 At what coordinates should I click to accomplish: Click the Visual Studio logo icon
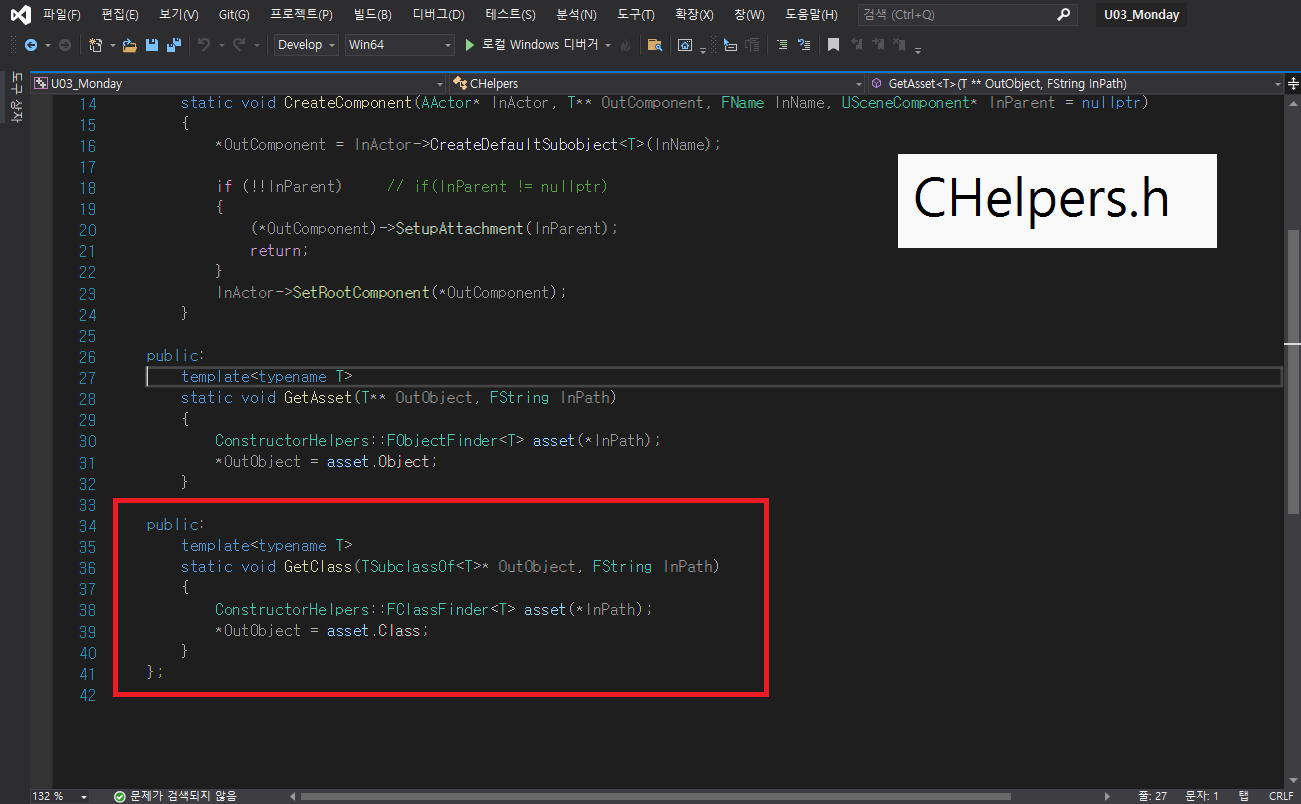[x=20, y=15]
